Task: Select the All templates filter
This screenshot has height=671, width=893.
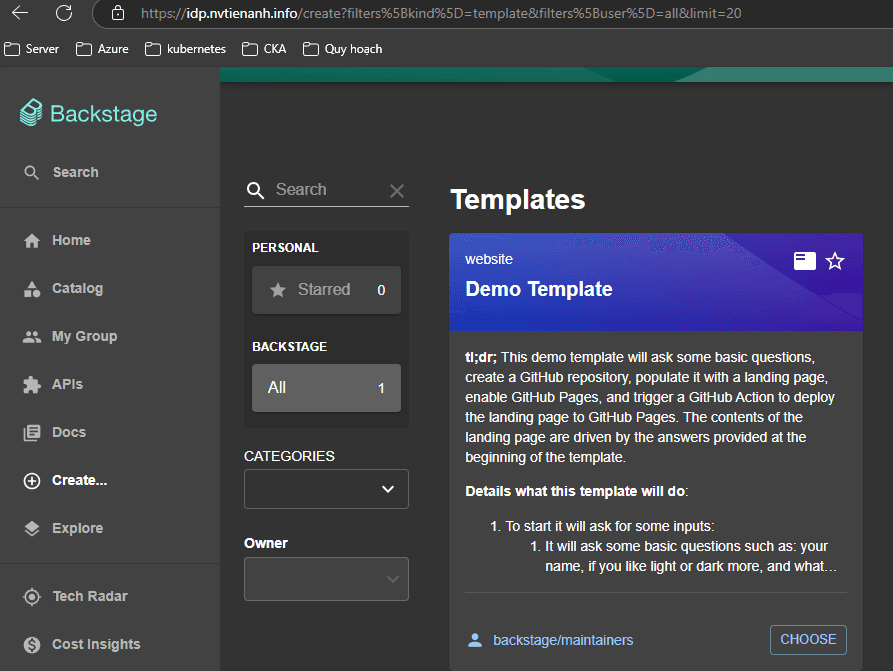Action: [326, 388]
